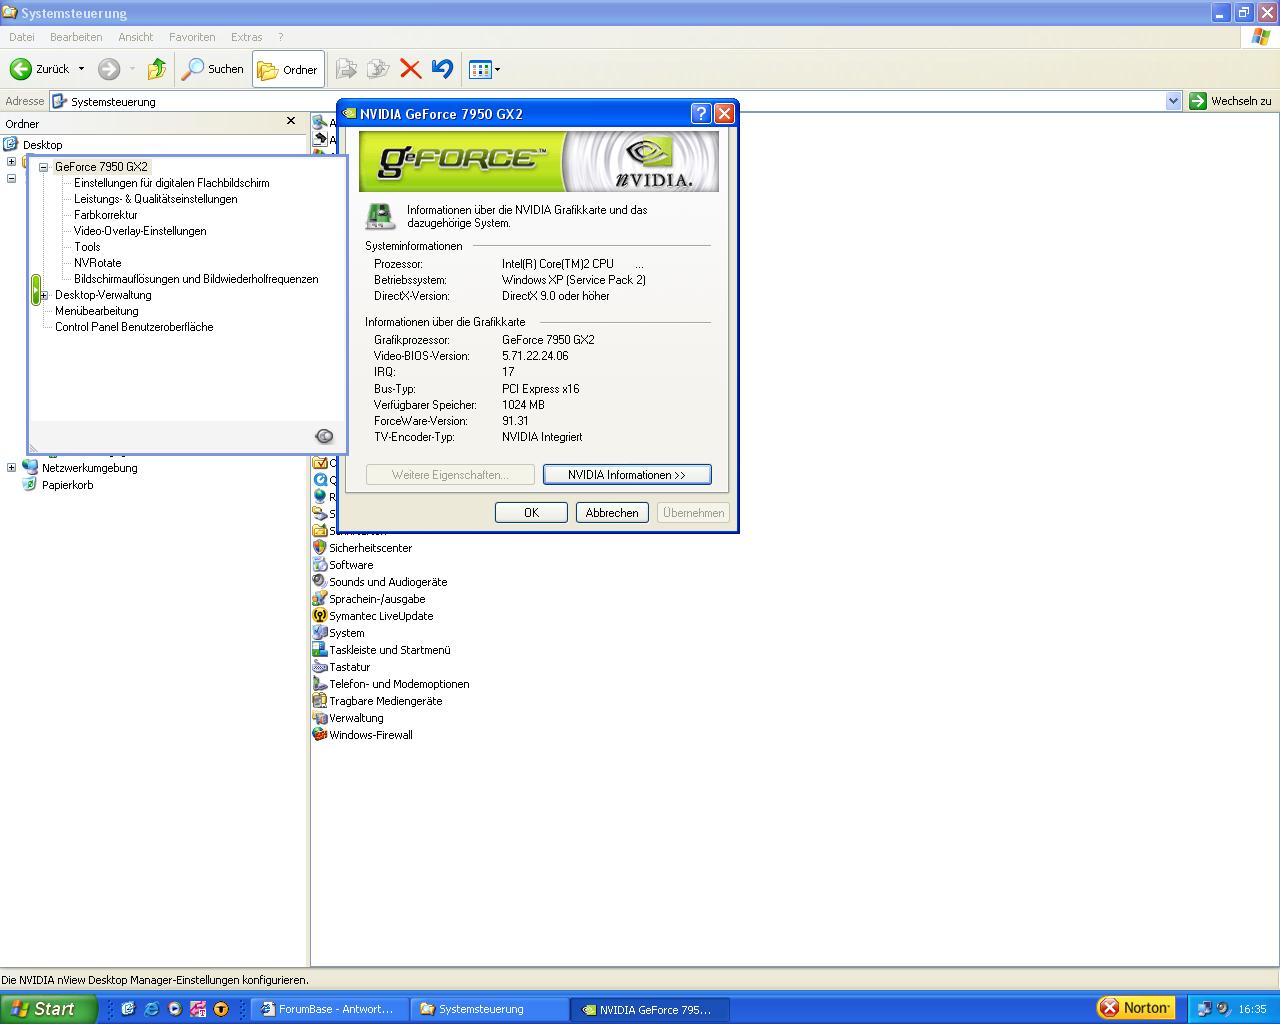Click the Copy To folder icon
Image resolution: width=1280 pixels, height=1024 pixels.
378,69
